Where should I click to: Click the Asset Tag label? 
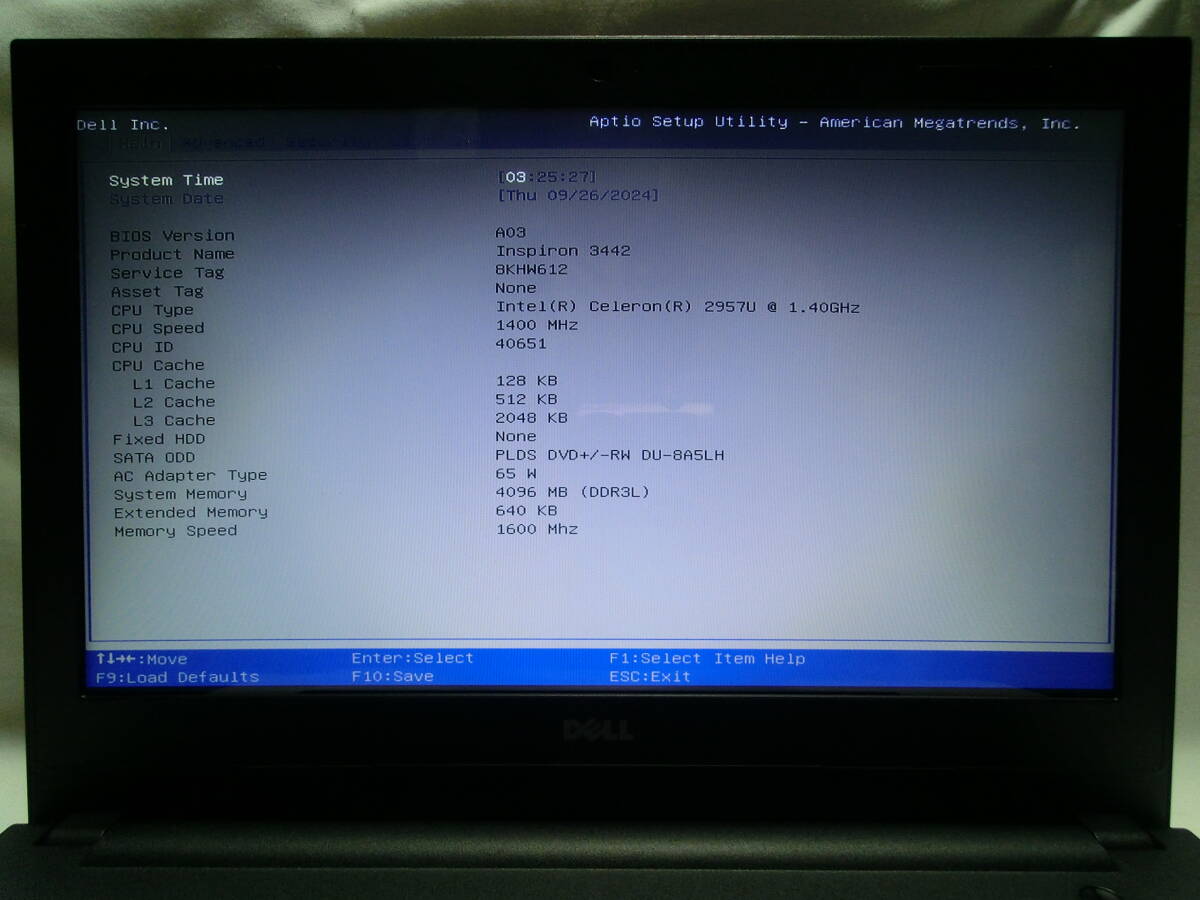click(x=157, y=291)
